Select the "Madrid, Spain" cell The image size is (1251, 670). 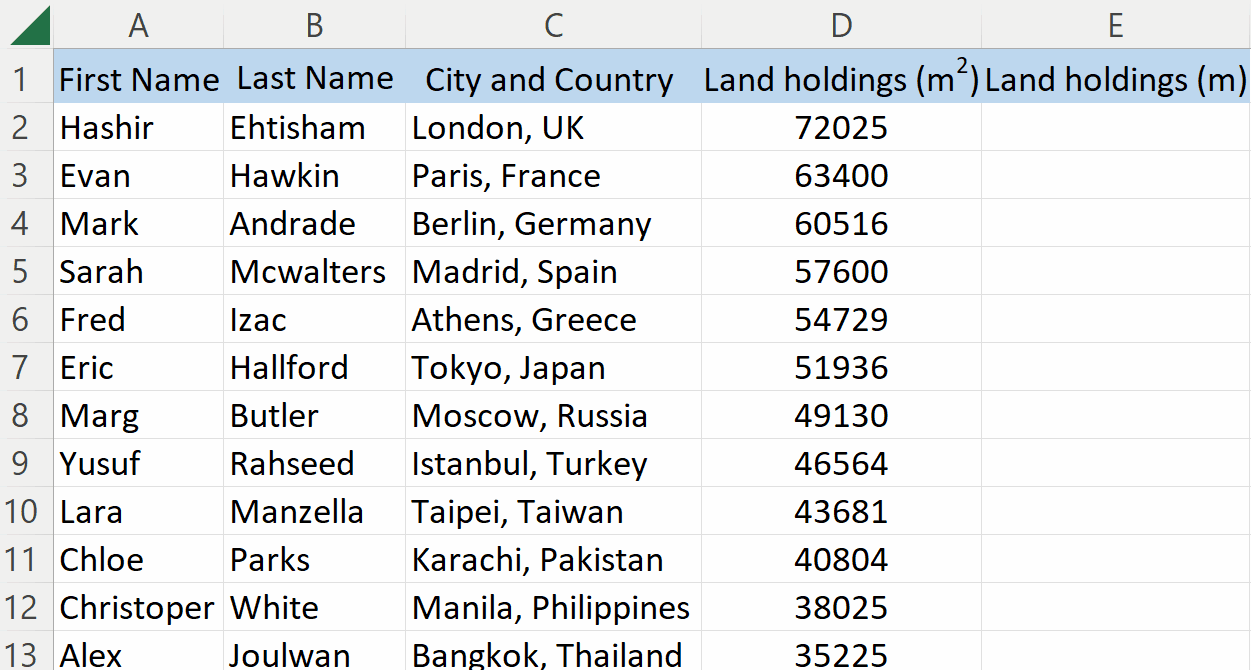pos(553,271)
